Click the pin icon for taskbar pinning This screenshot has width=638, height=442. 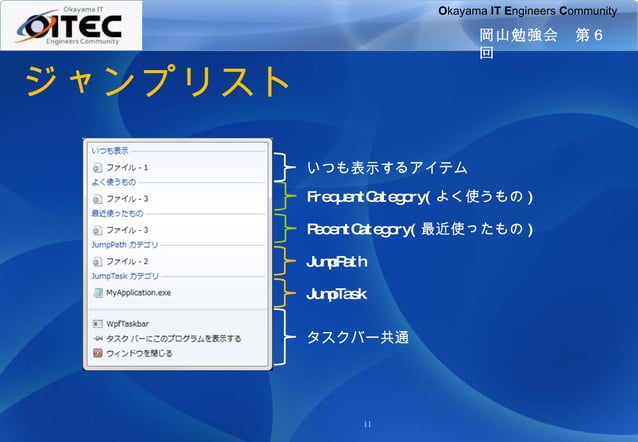pos(98,339)
